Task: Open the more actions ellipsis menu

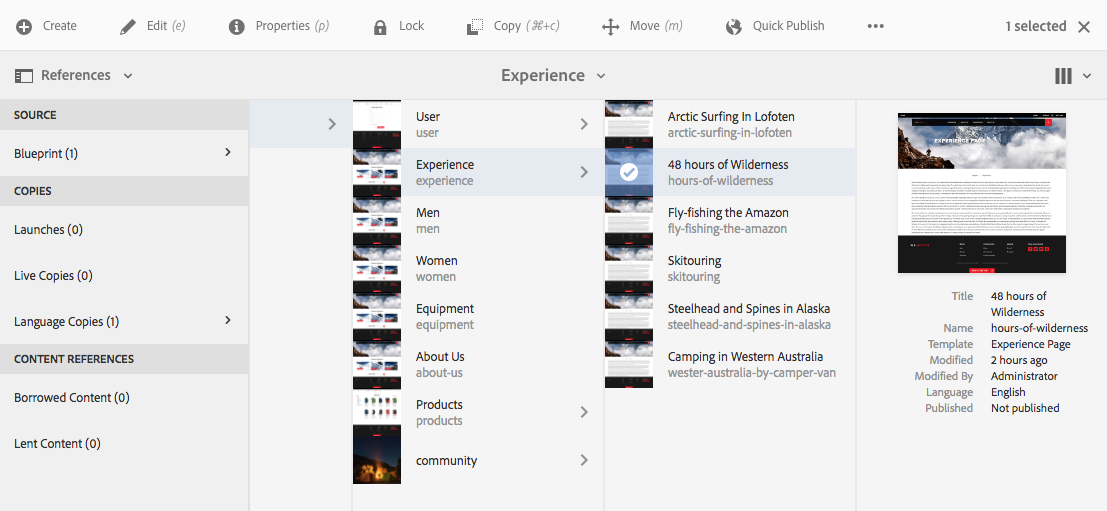Action: tap(876, 27)
